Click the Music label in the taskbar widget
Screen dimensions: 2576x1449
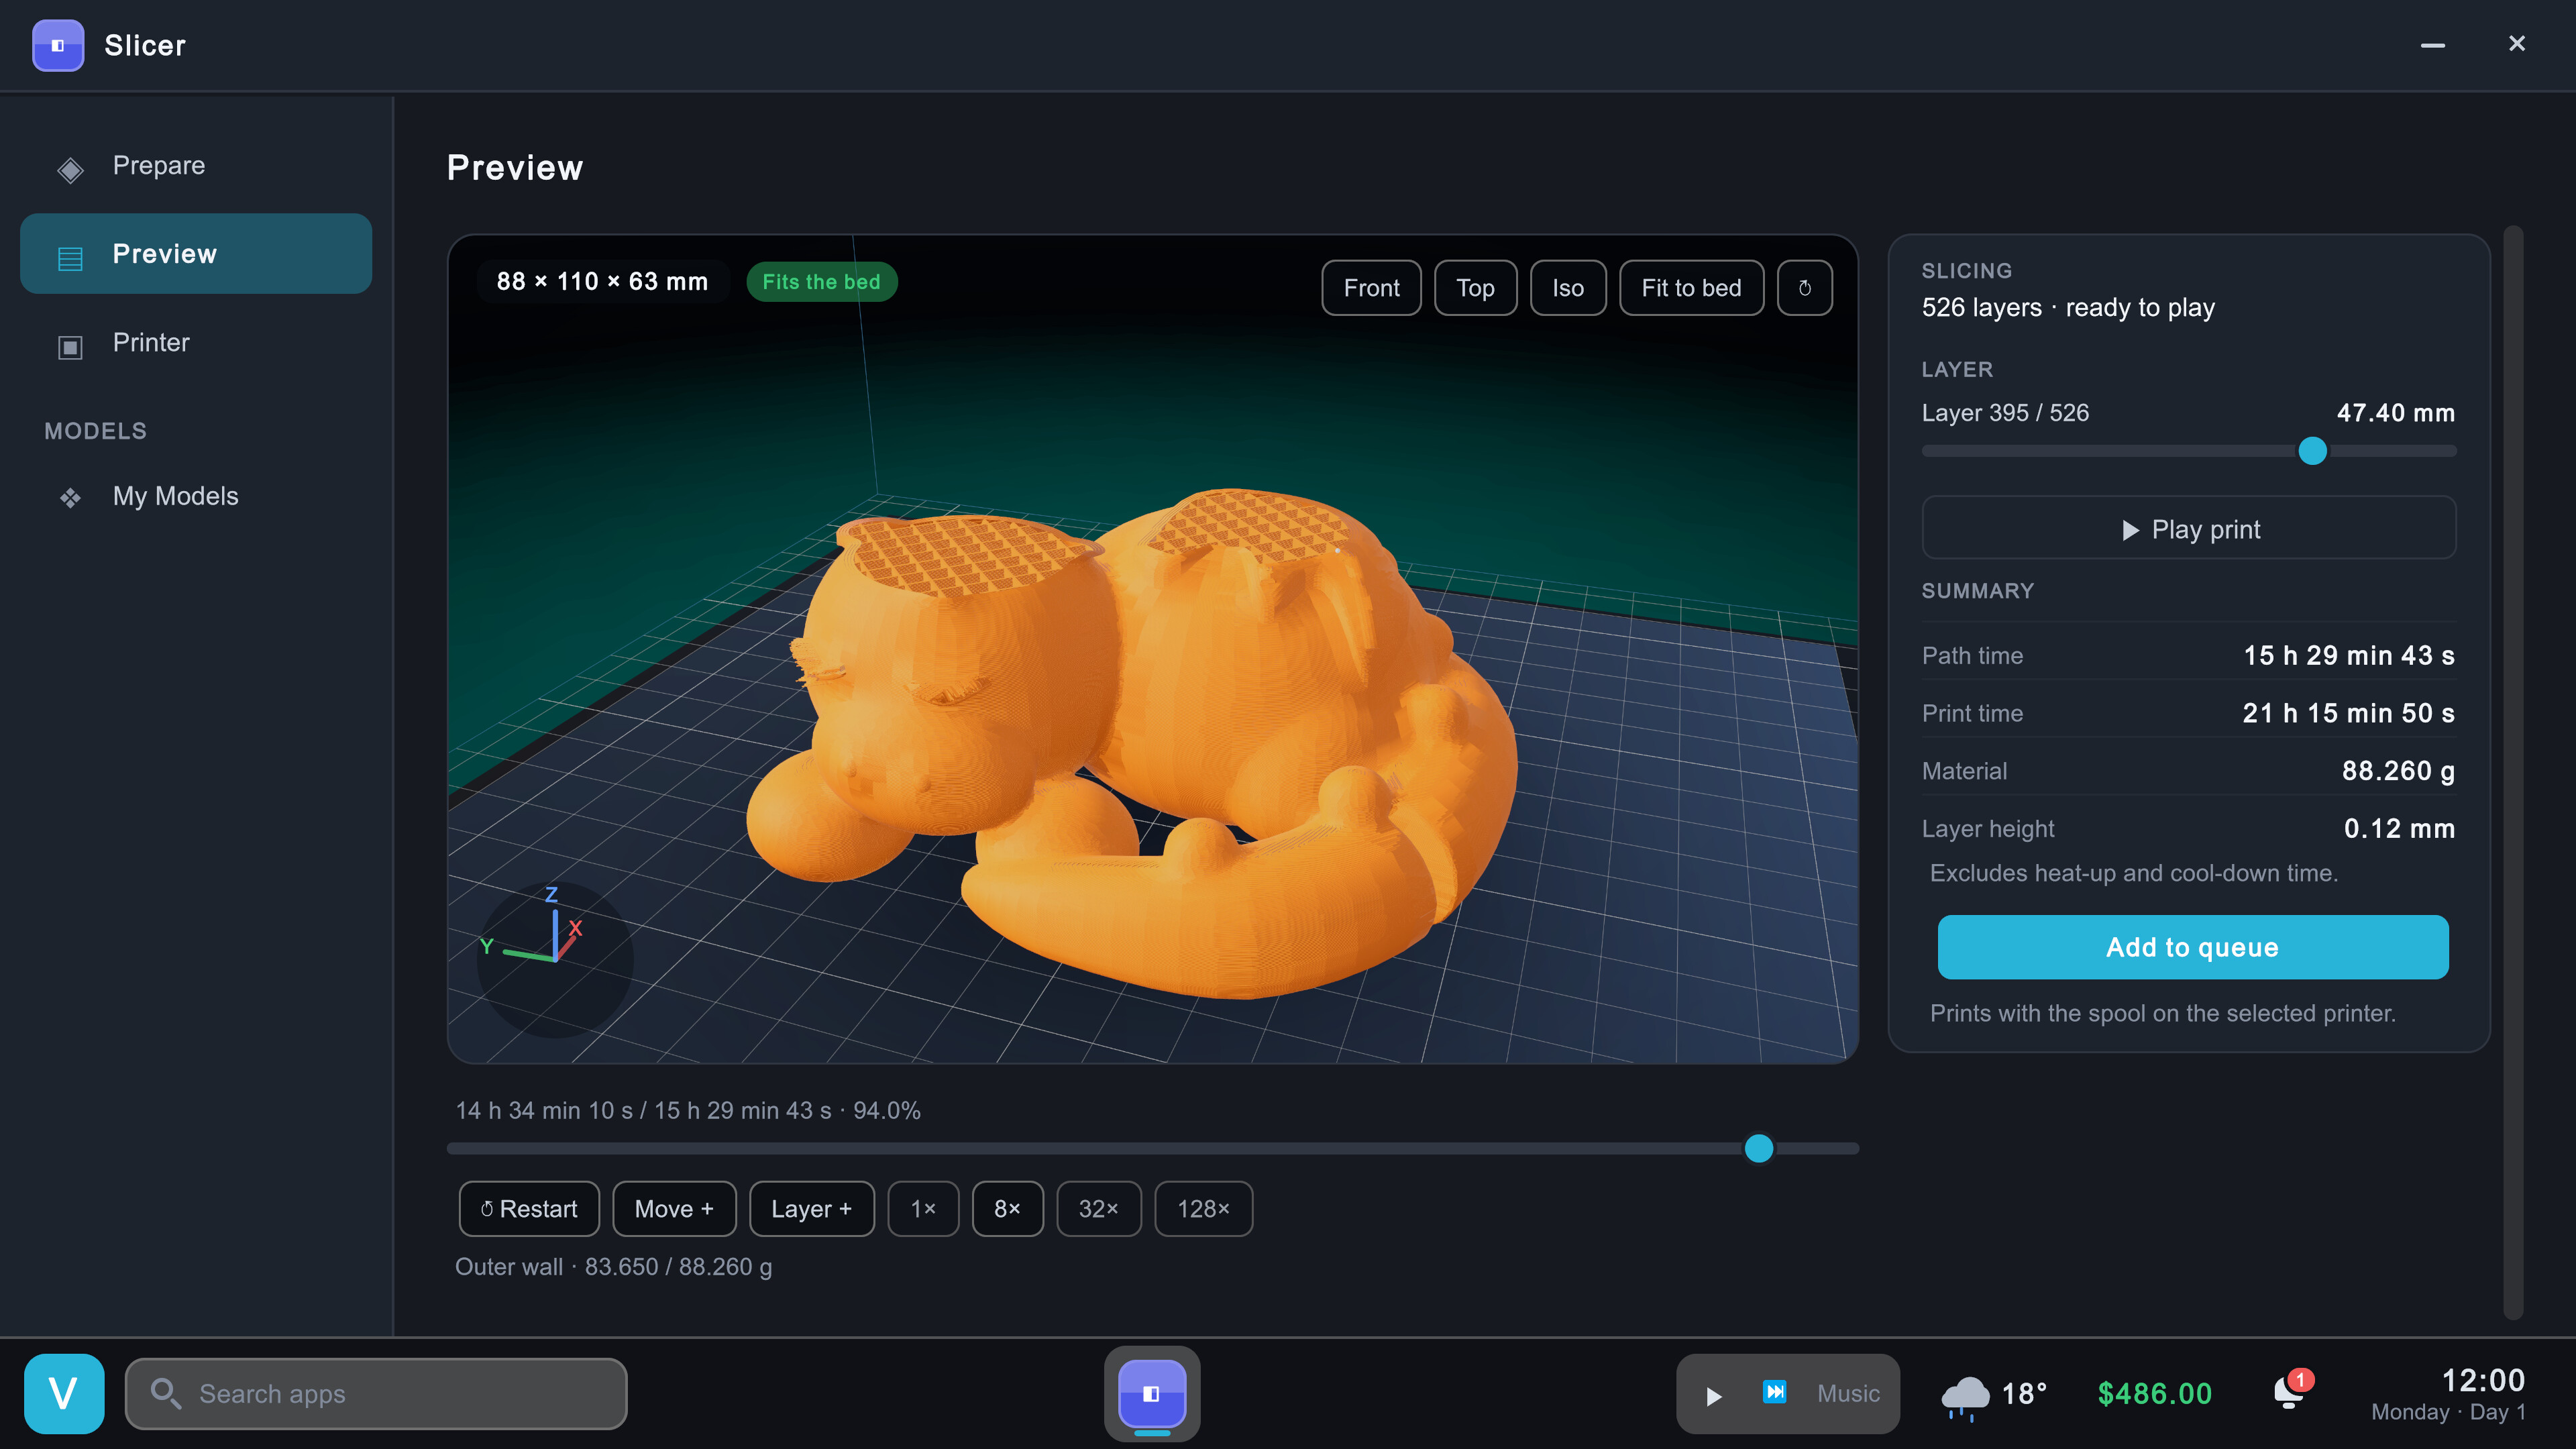tap(1847, 1393)
